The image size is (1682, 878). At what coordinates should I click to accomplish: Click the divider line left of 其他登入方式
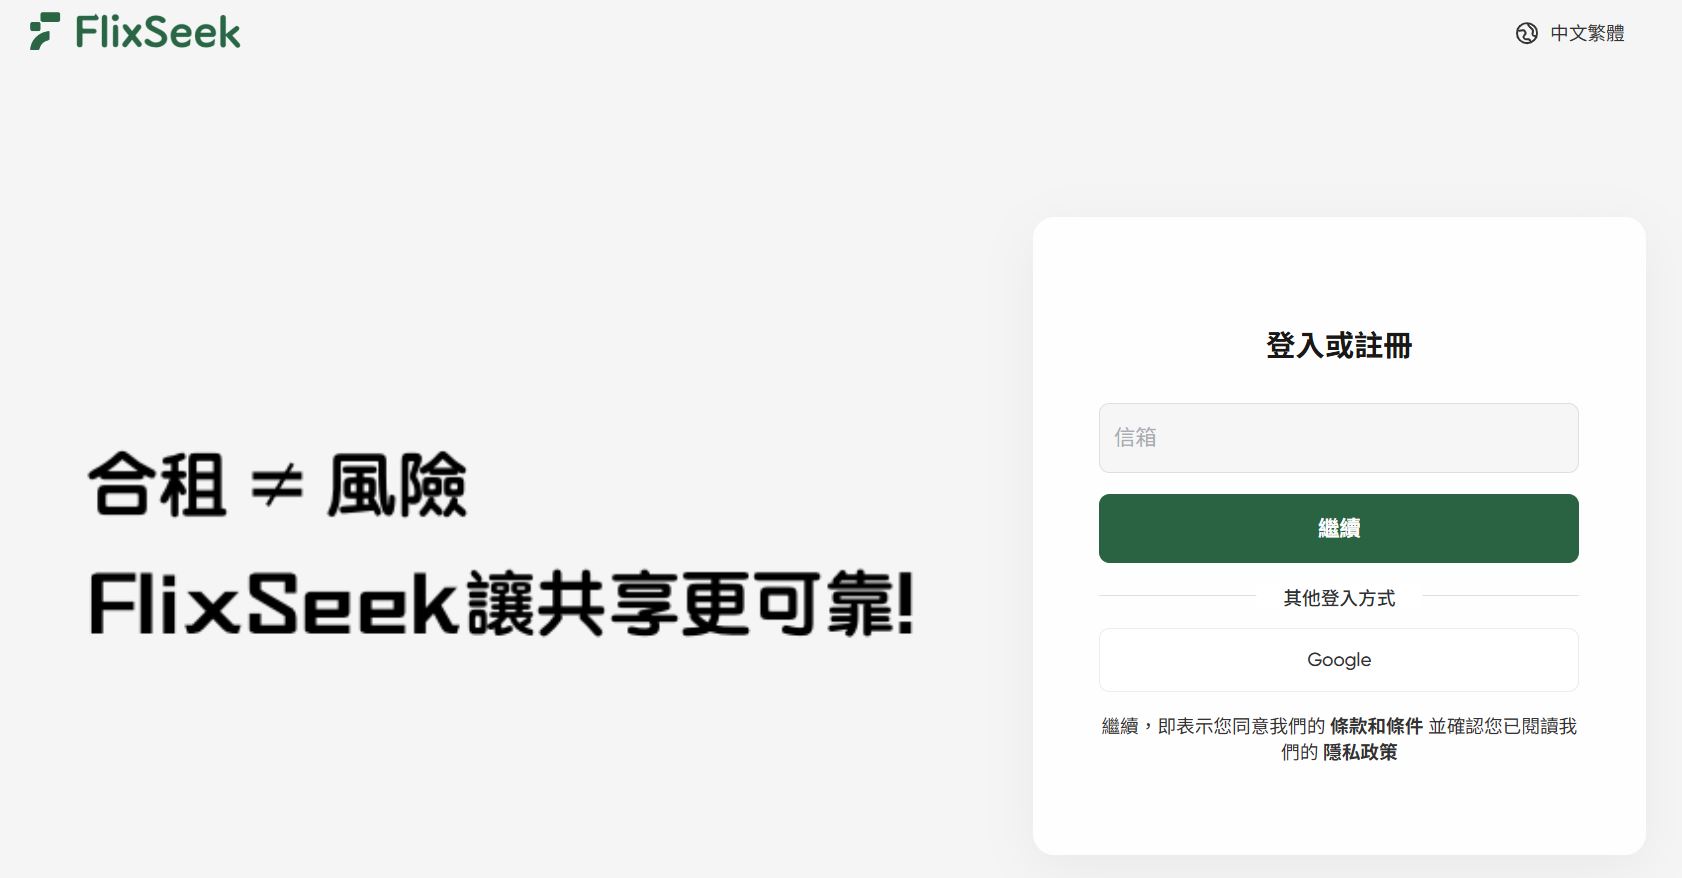(x=1177, y=596)
